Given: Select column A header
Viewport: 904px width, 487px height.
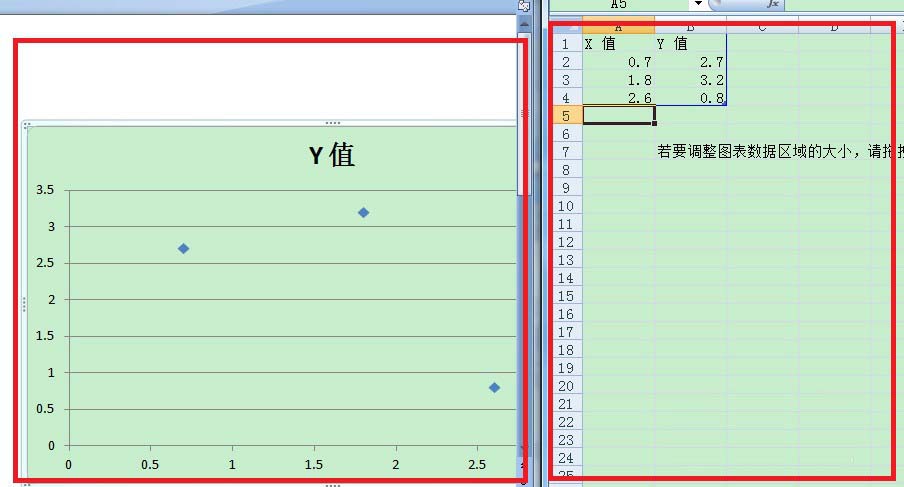Looking at the screenshot, I should (x=618, y=28).
